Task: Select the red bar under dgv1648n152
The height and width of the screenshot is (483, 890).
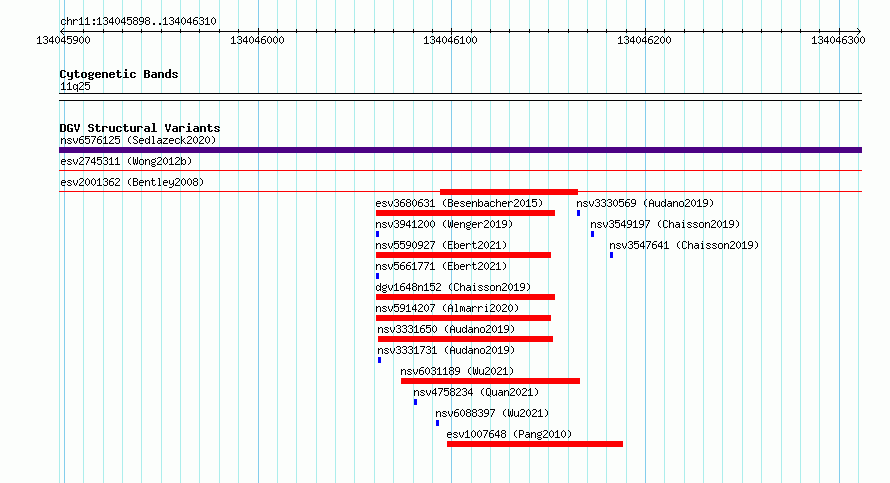Action: [x=465, y=297]
